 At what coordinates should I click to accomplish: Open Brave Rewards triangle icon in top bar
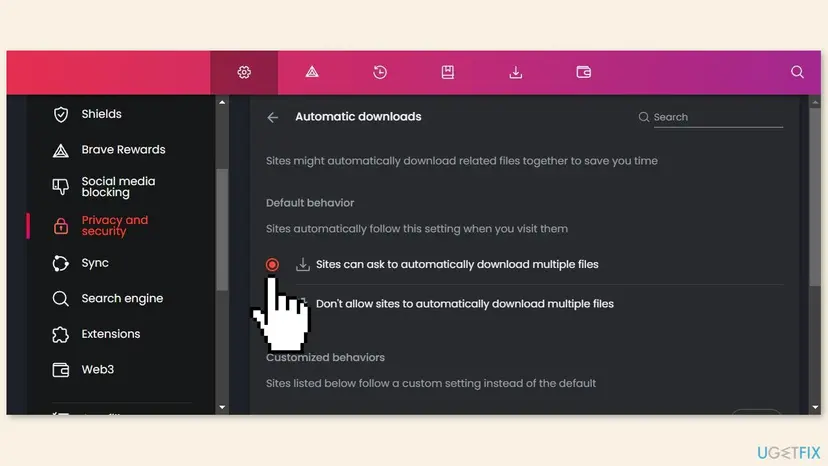(x=312, y=72)
